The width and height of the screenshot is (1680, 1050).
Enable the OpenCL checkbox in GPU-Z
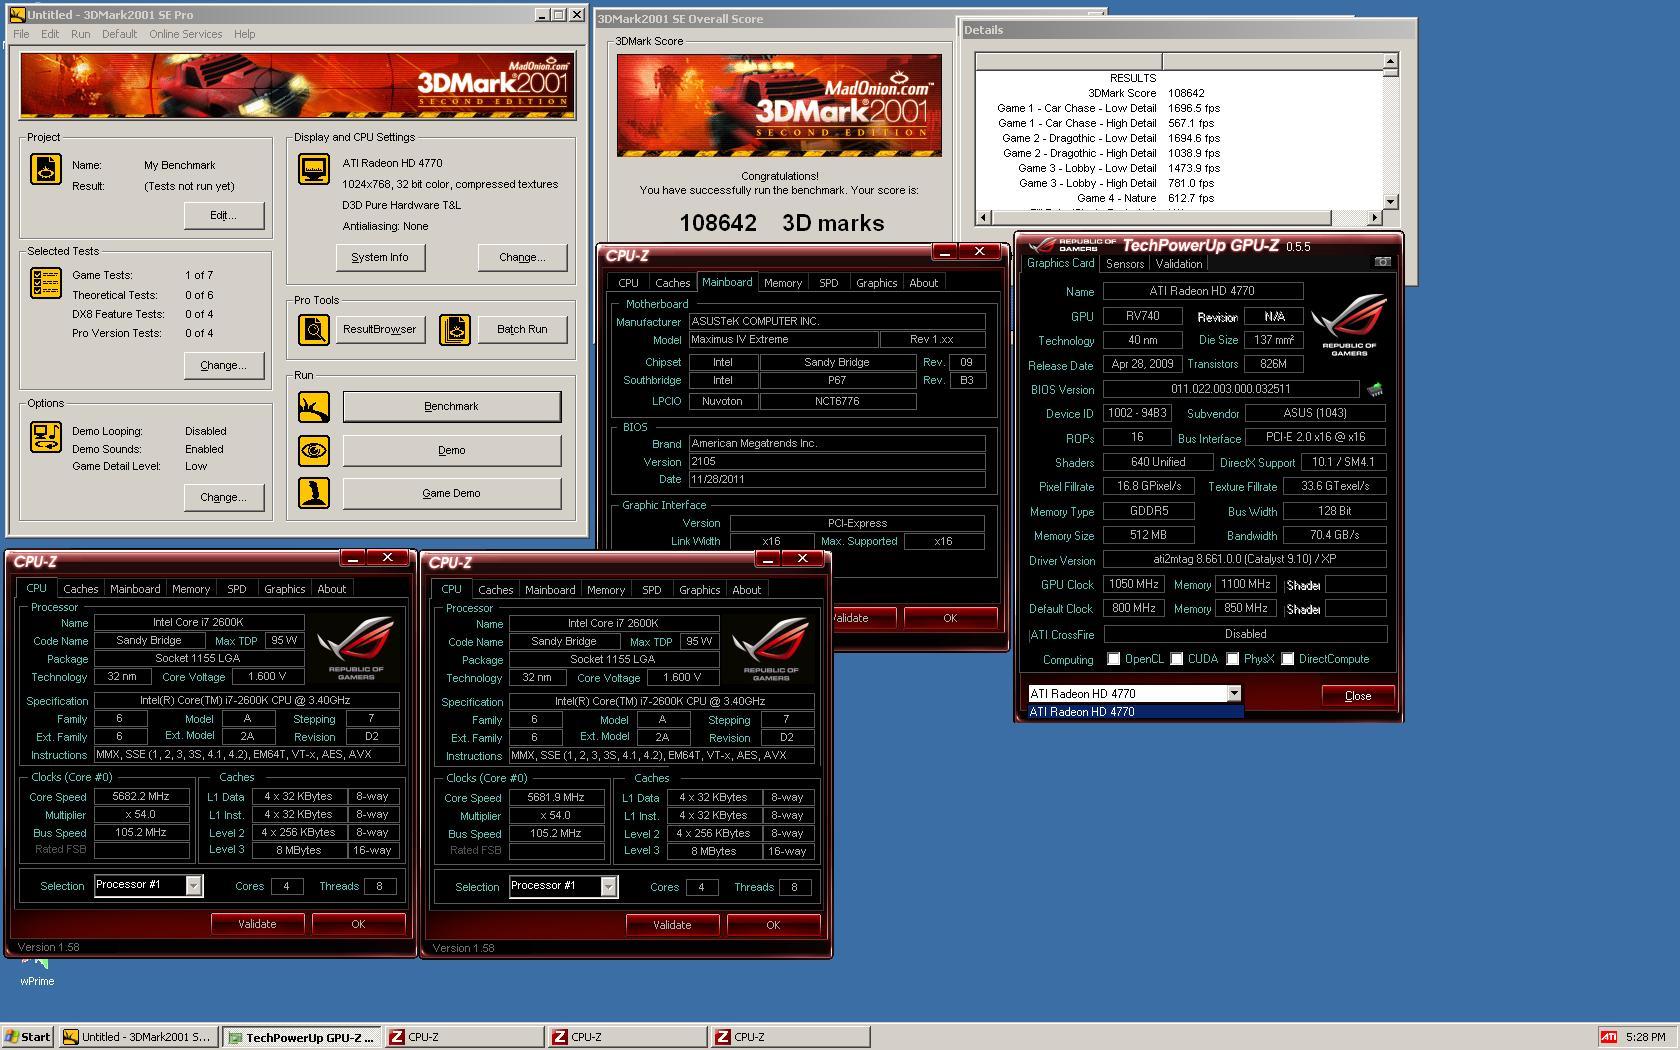point(1114,659)
